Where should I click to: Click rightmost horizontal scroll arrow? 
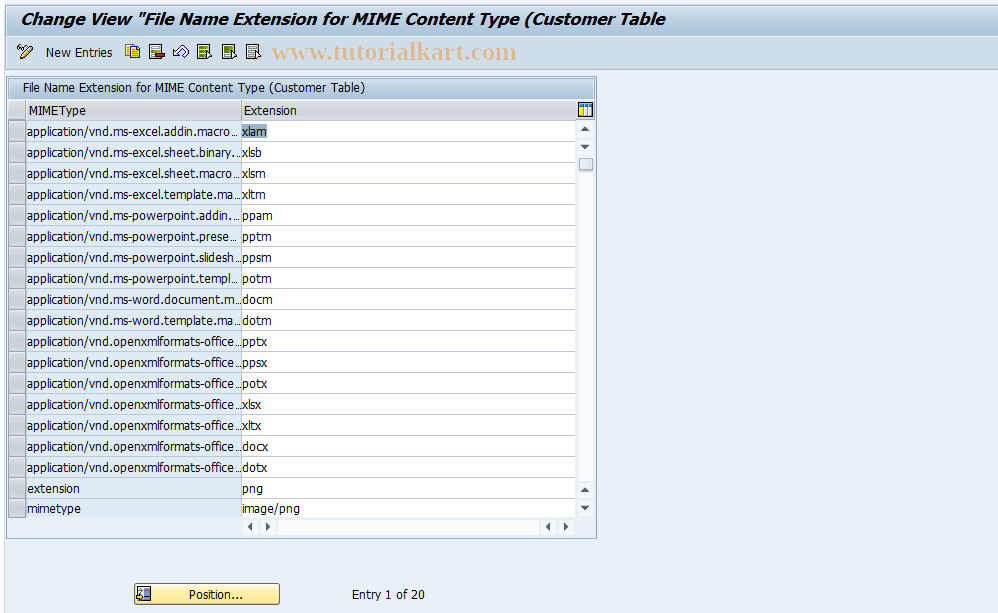pyautogui.click(x=566, y=526)
